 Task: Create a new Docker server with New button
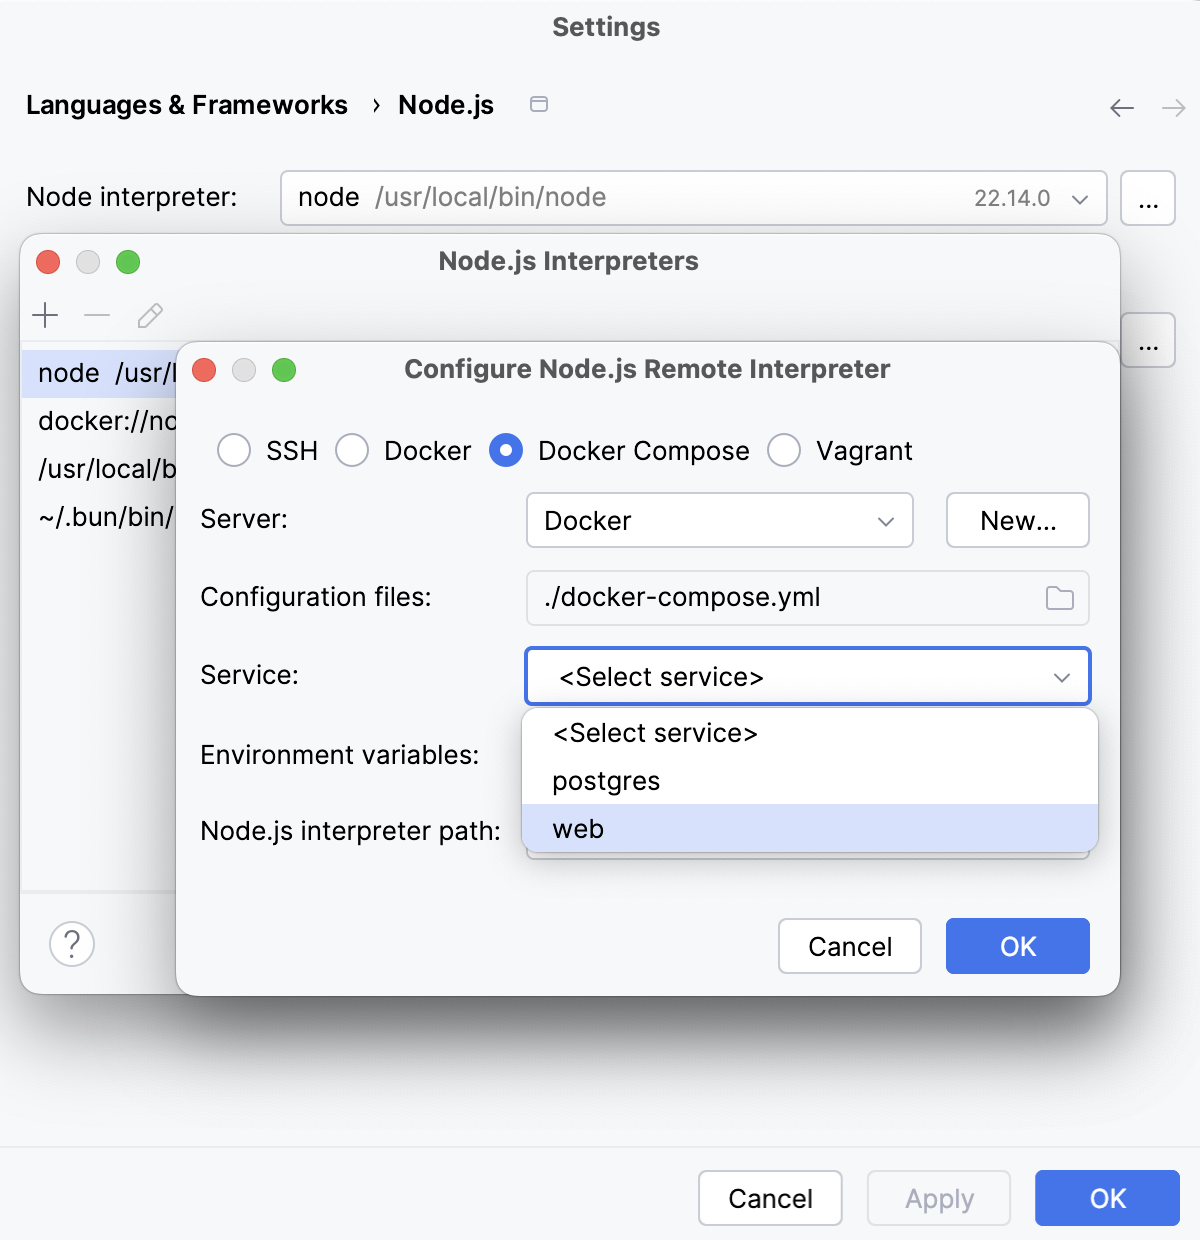[1017, 520]
